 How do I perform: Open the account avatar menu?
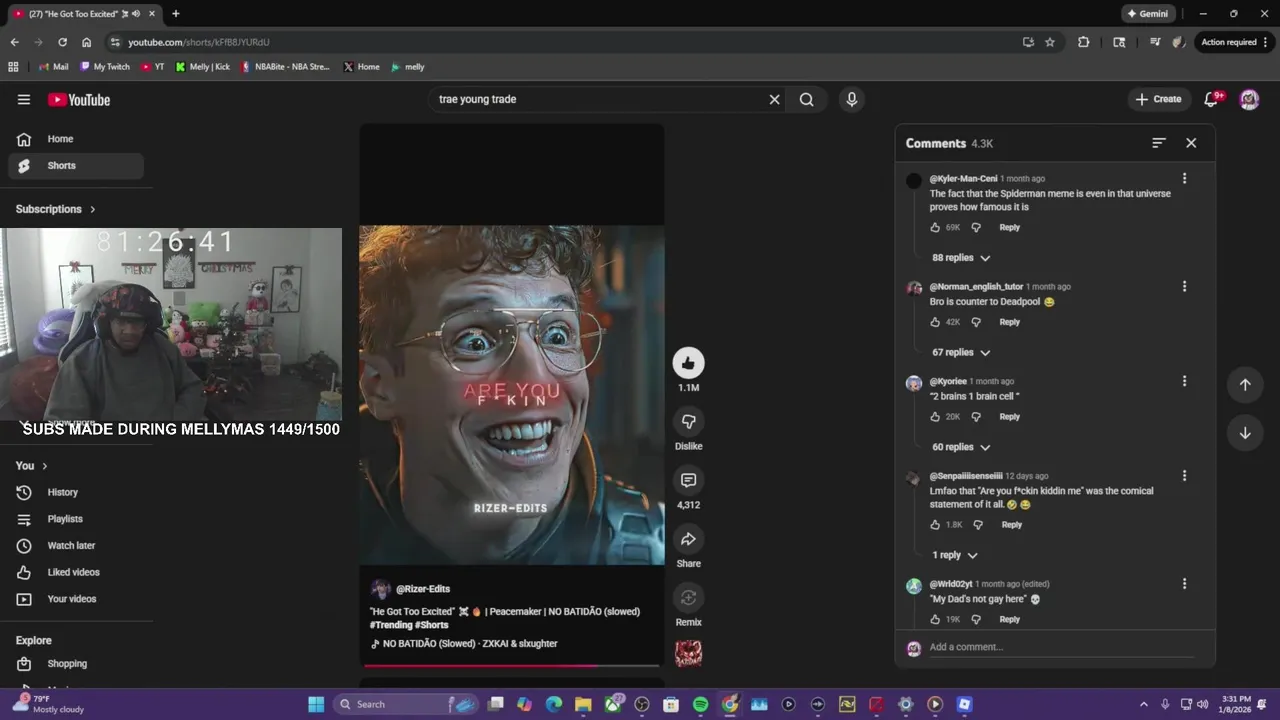click(1249, 99)
